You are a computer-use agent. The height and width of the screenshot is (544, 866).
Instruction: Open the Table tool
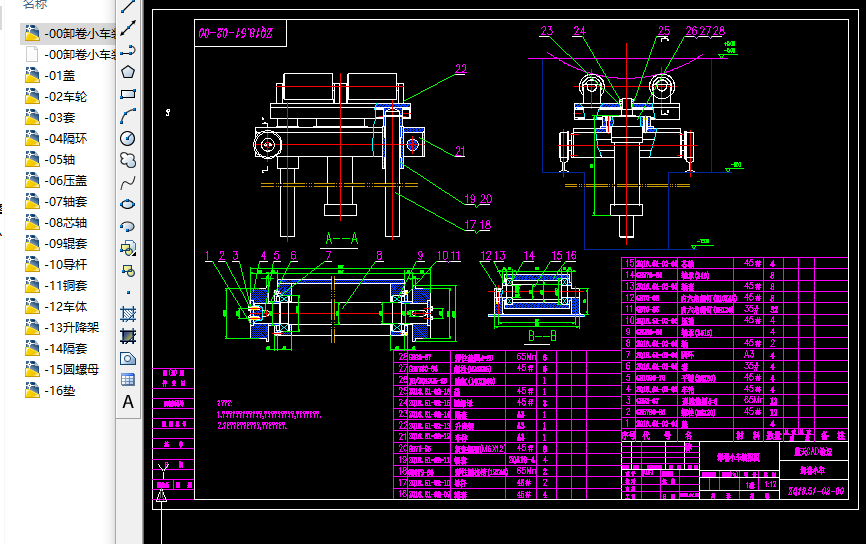tap(128, 380)
